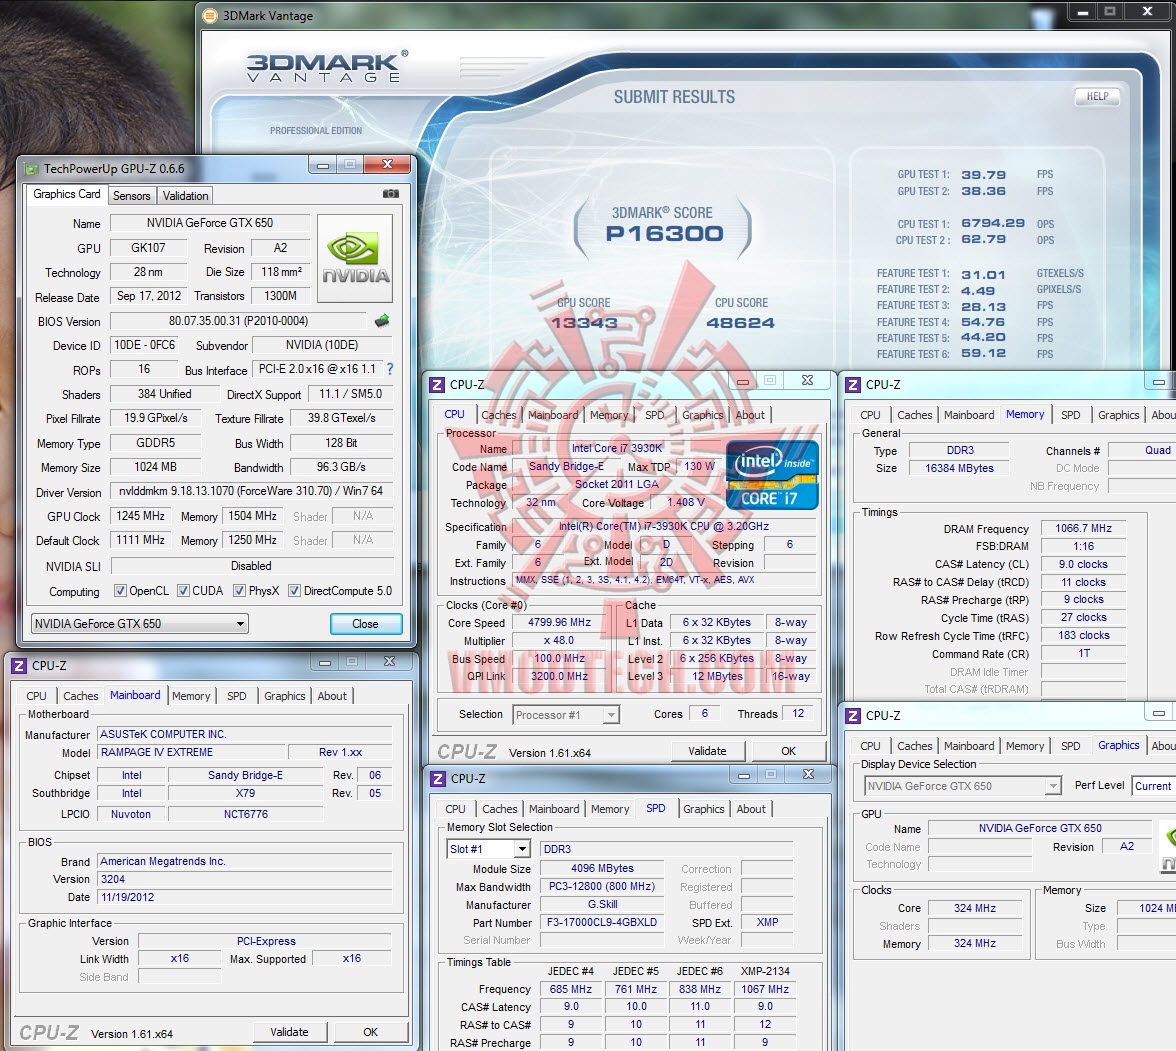Click the Memory Size 16384 MBytes field

959,468
